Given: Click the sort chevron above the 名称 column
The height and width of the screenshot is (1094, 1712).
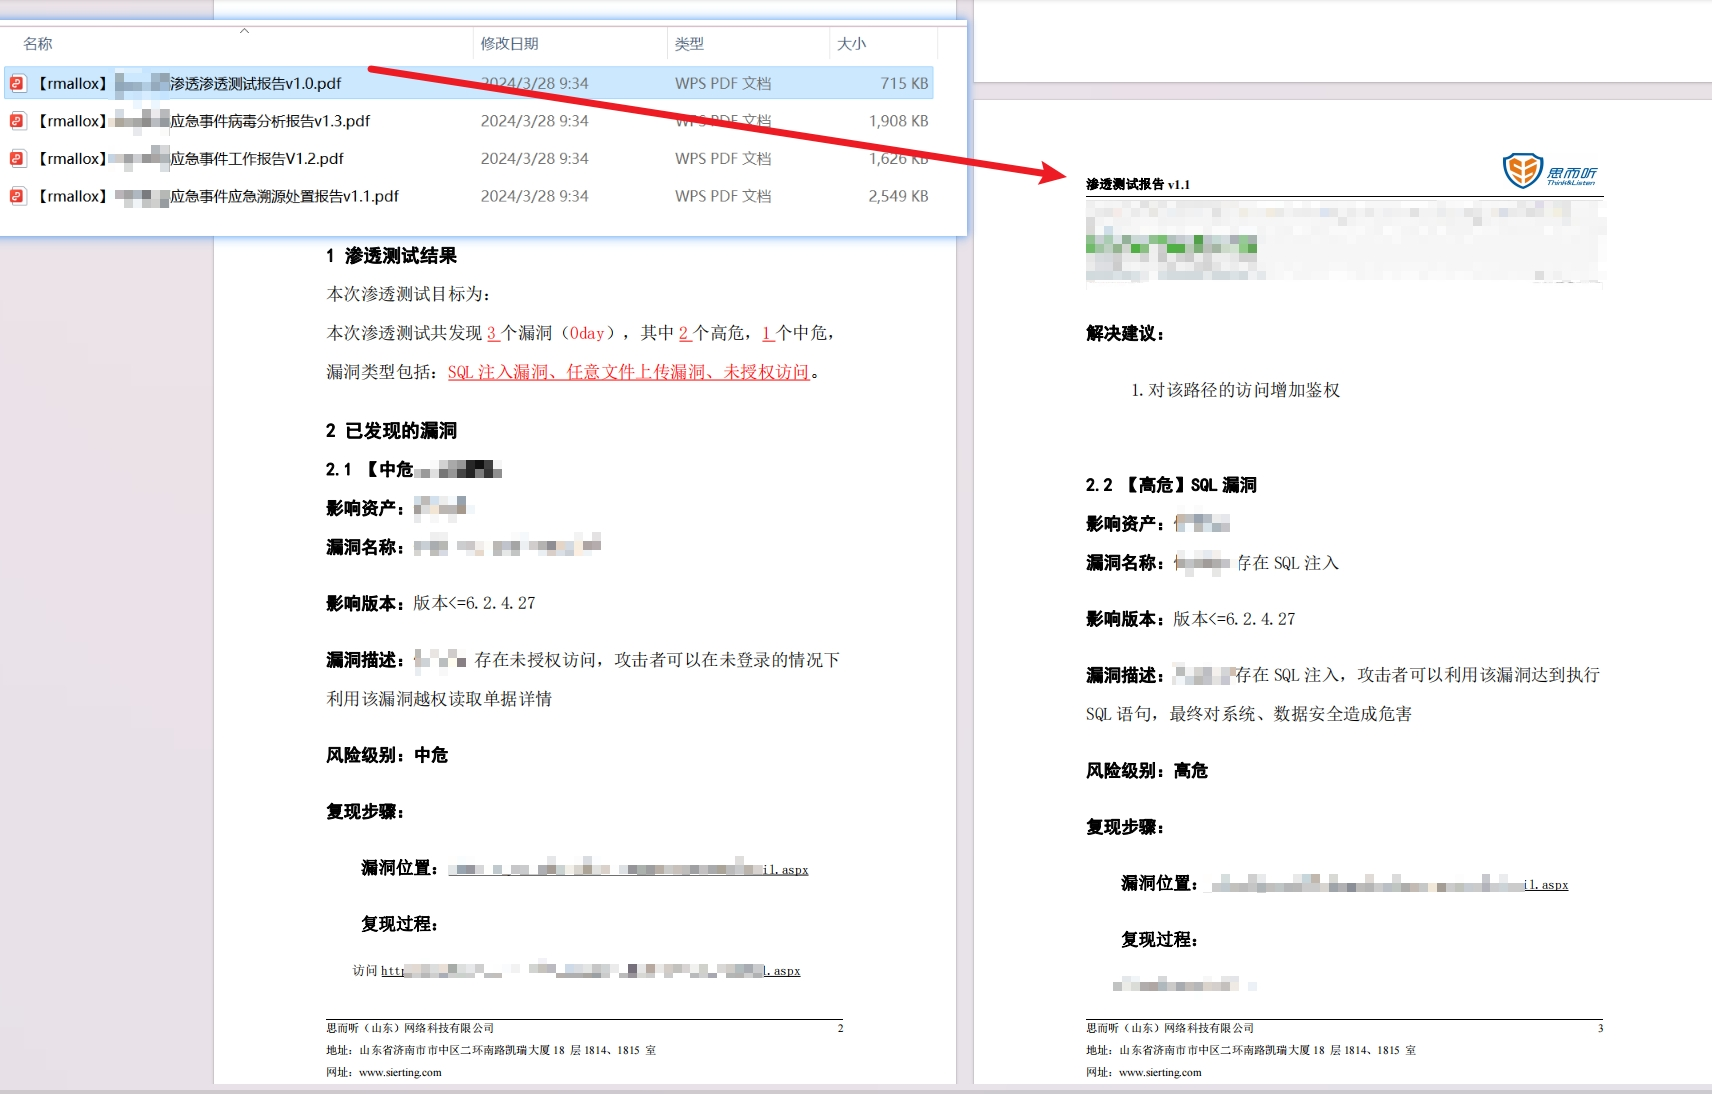Looking at the screenshot, I should tap(244, 31).
